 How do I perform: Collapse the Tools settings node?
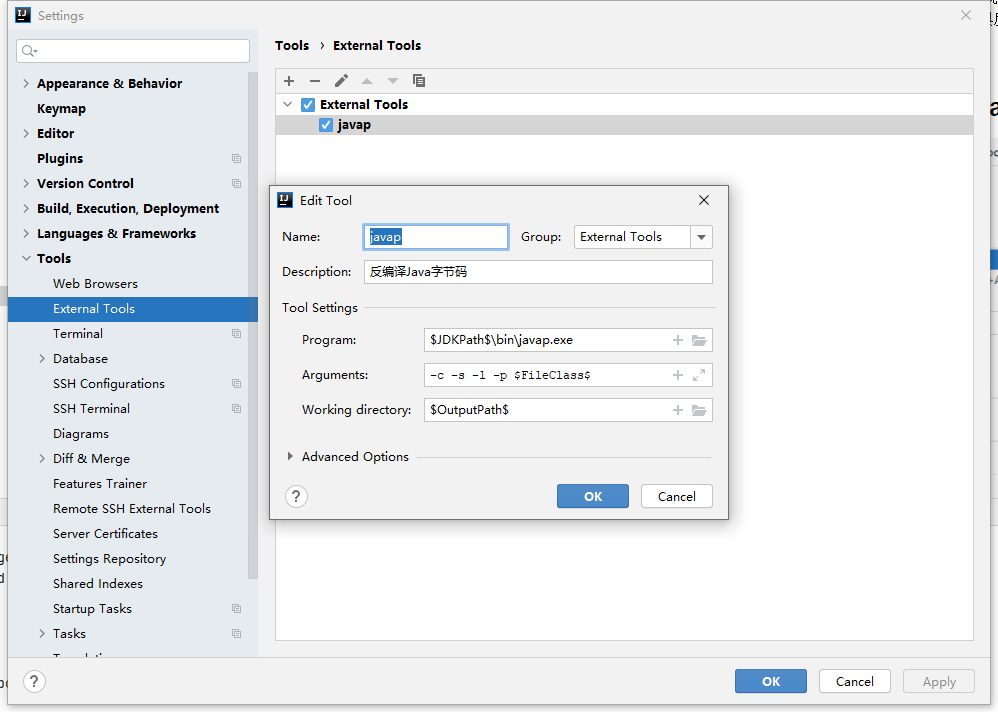pyautogui.click(x=26, y=259)
